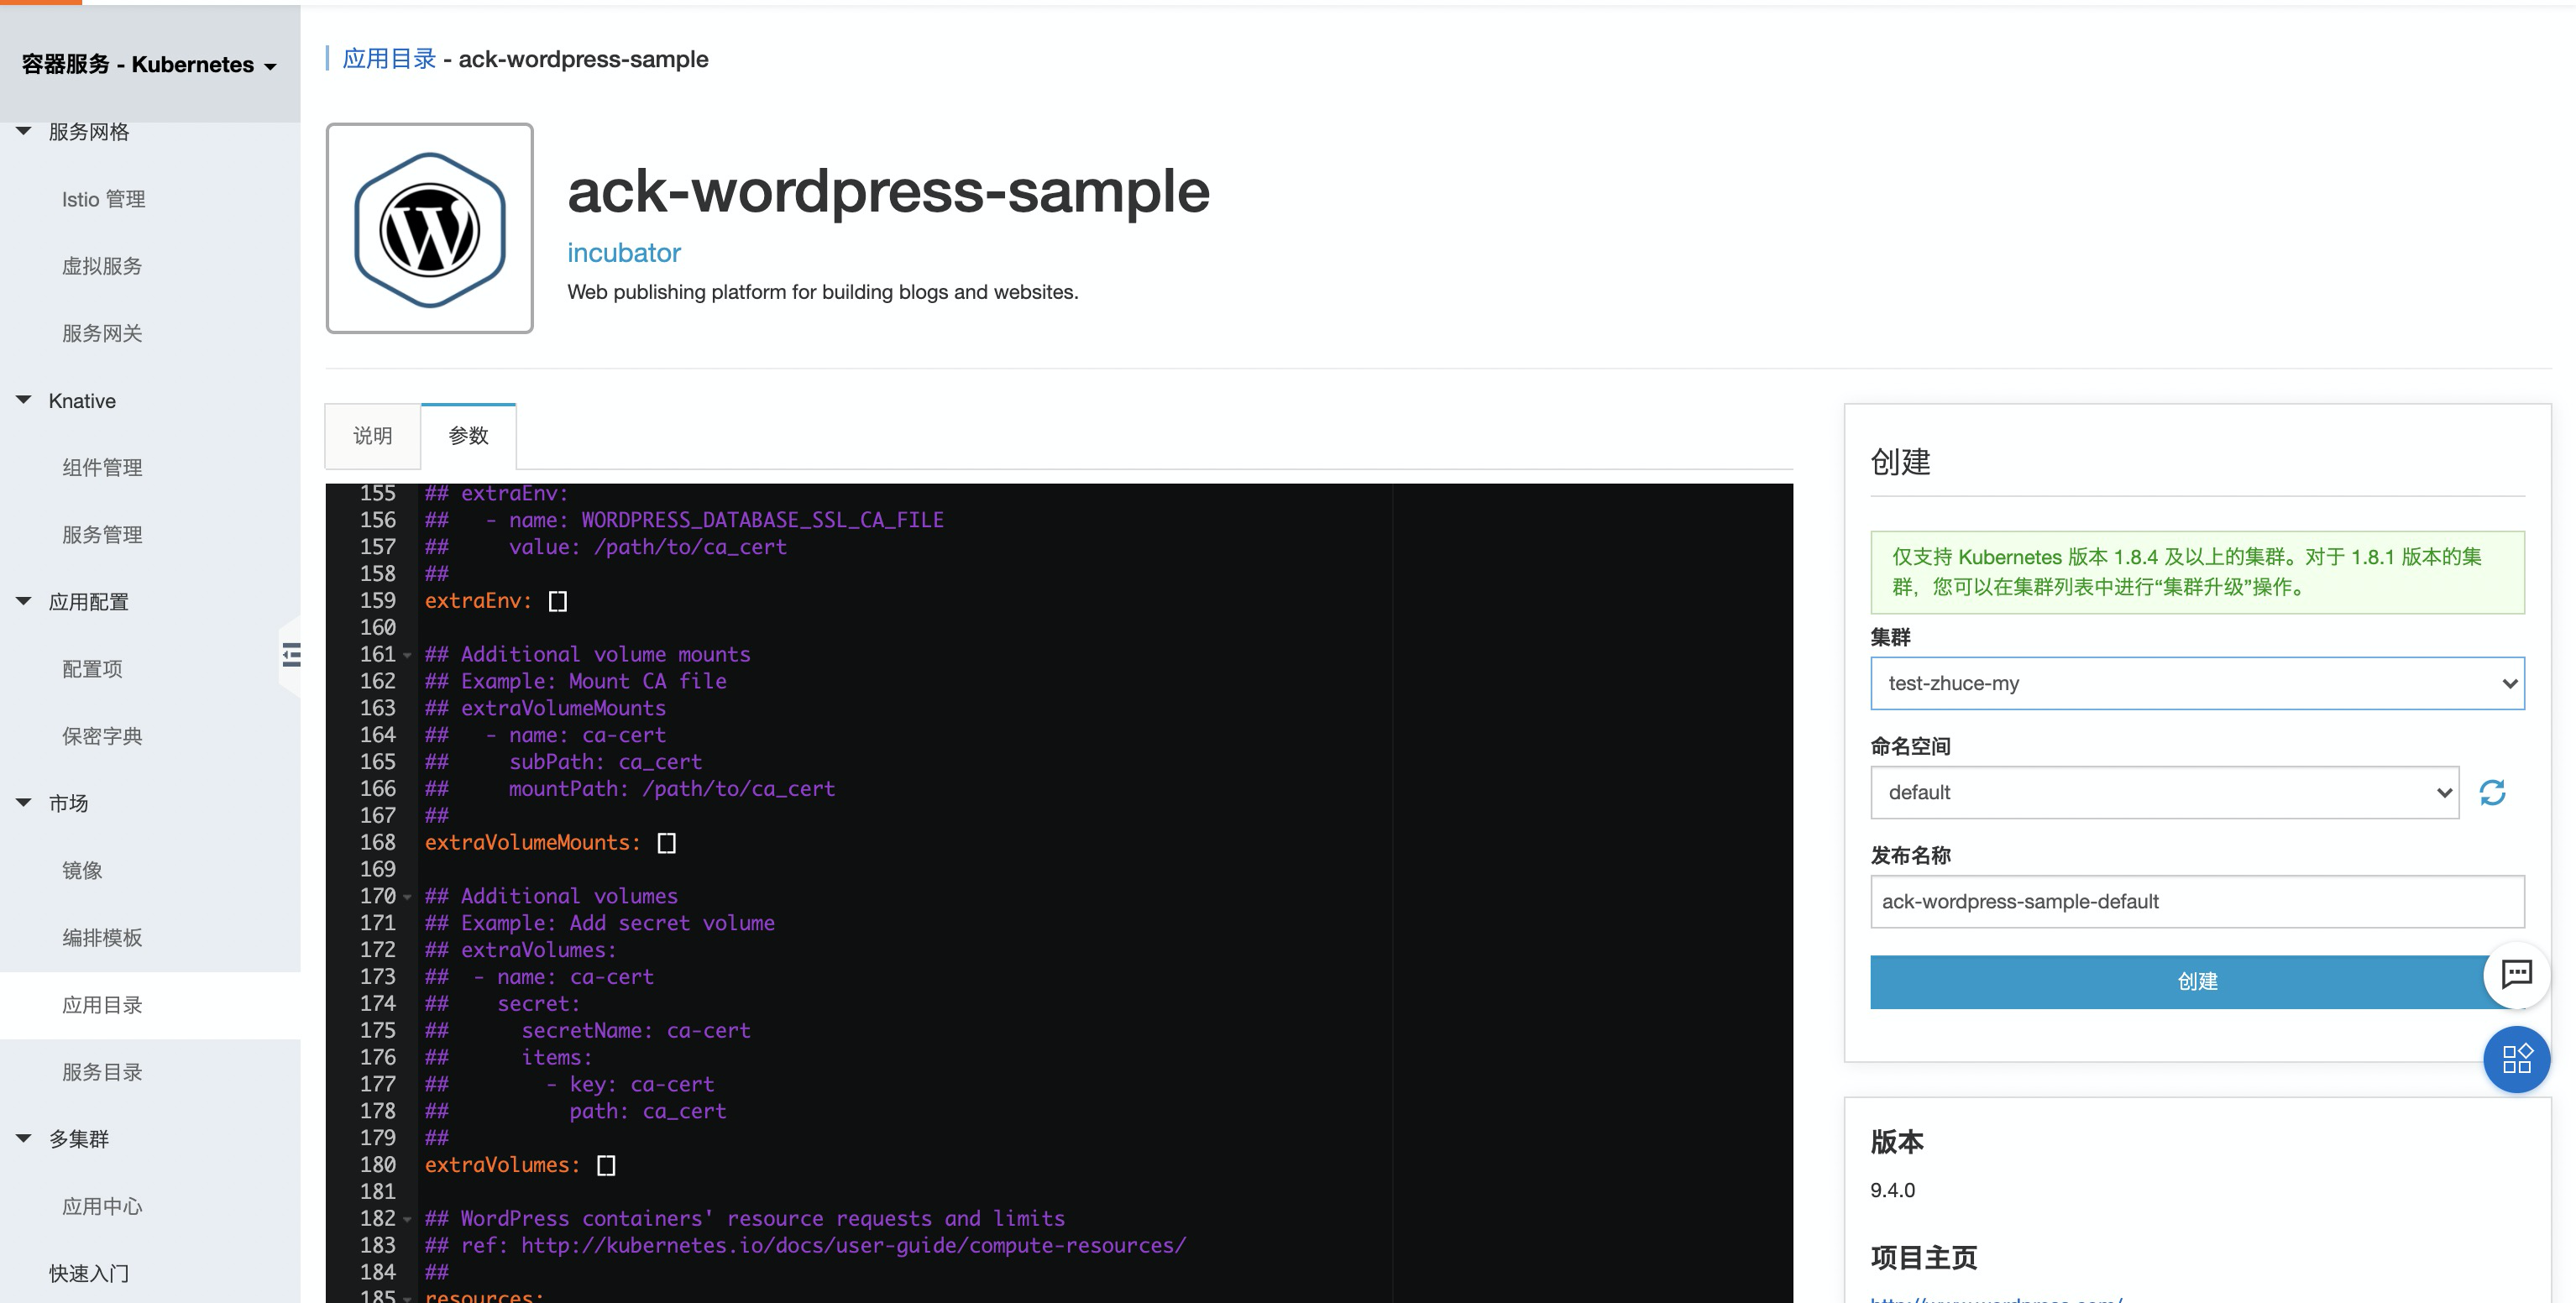Click the WordPress logo thumbnail
This screenshot has width=2576, height=1303.
coord(430,229)
